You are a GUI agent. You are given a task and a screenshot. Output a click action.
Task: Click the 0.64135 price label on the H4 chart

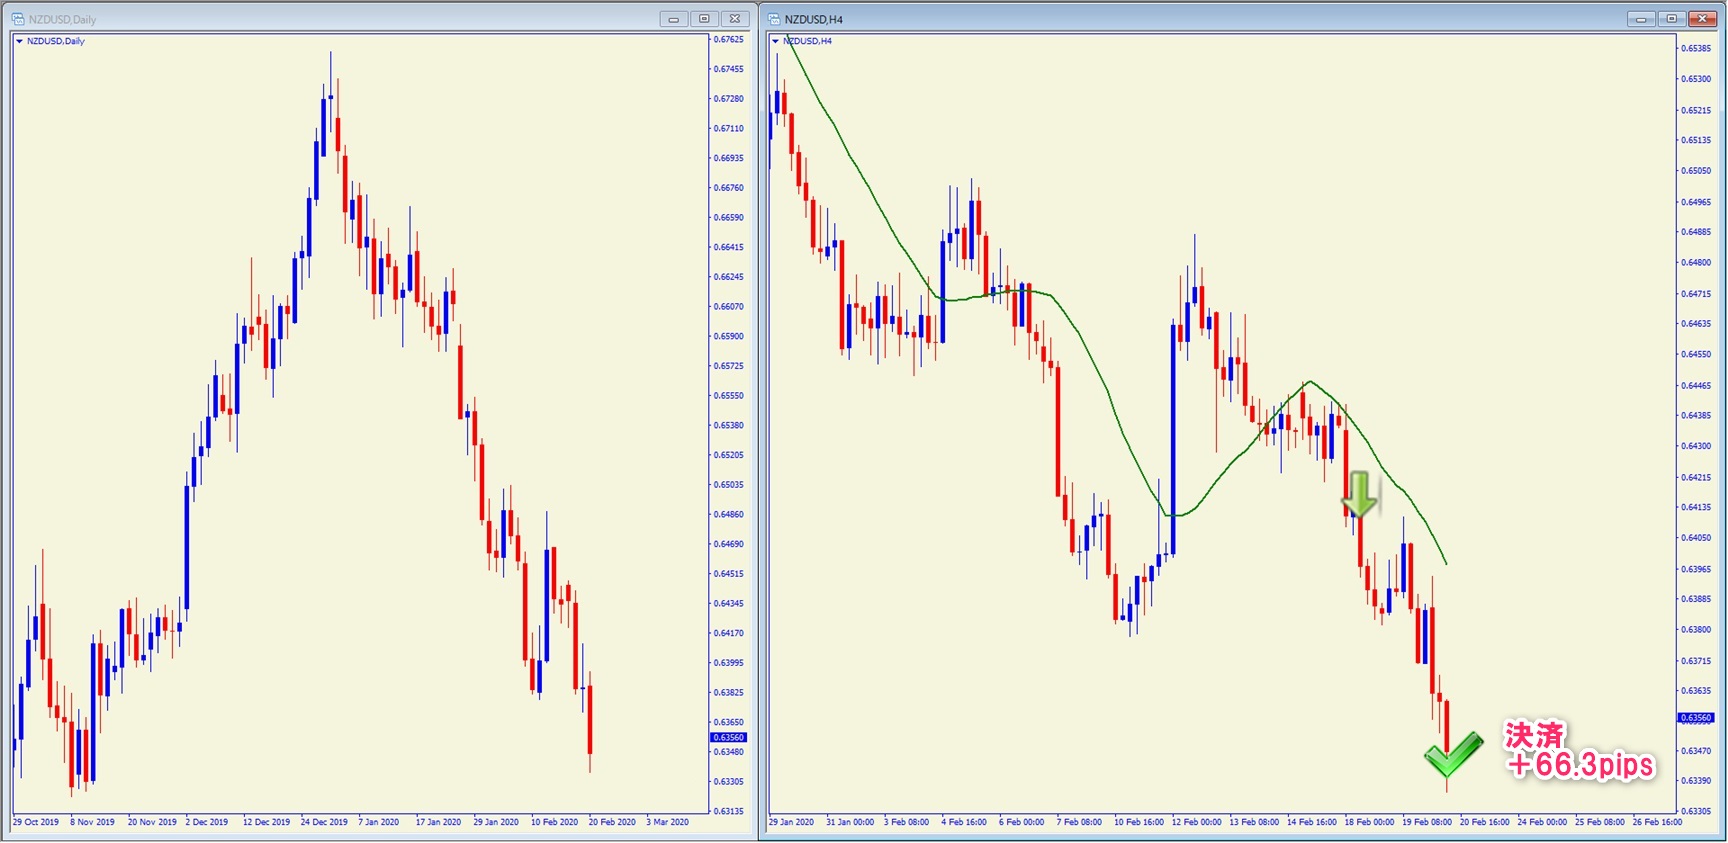(x=1696, y=507)
